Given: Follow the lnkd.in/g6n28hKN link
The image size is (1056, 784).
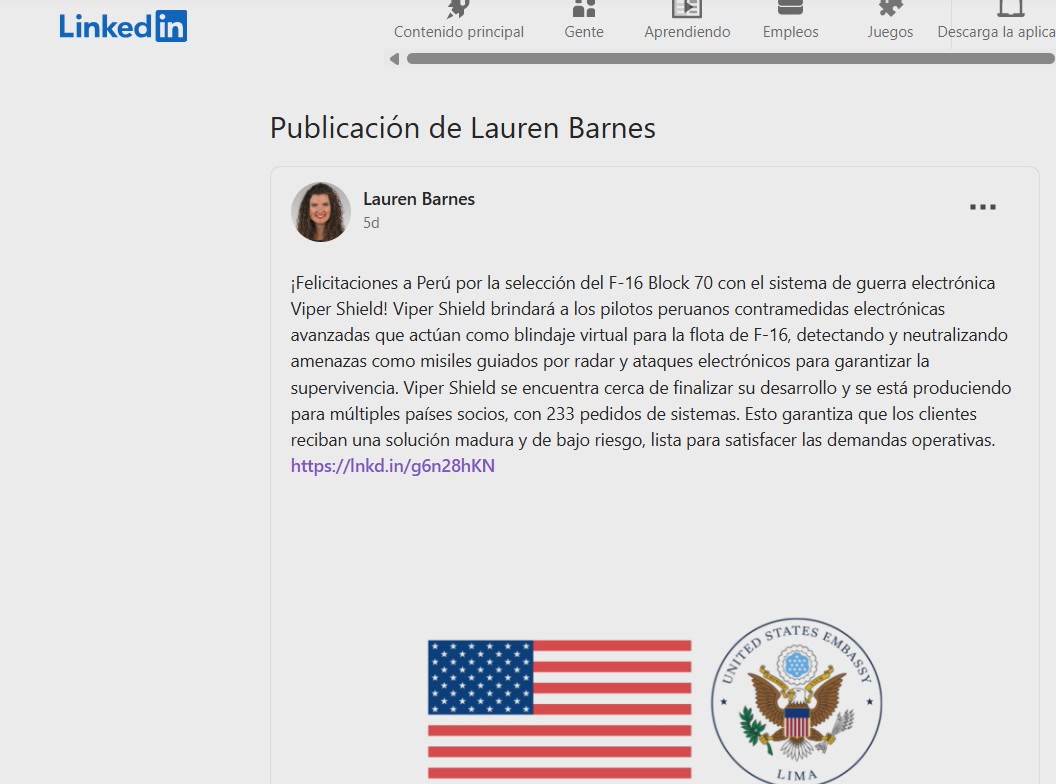Looking at the screenshot, I should coord(393,466).
